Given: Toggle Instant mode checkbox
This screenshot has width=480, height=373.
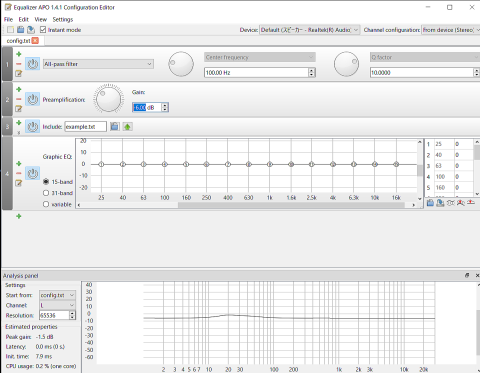Looking at the screenshot, I should pyautogui.click(x=43, y=30).
